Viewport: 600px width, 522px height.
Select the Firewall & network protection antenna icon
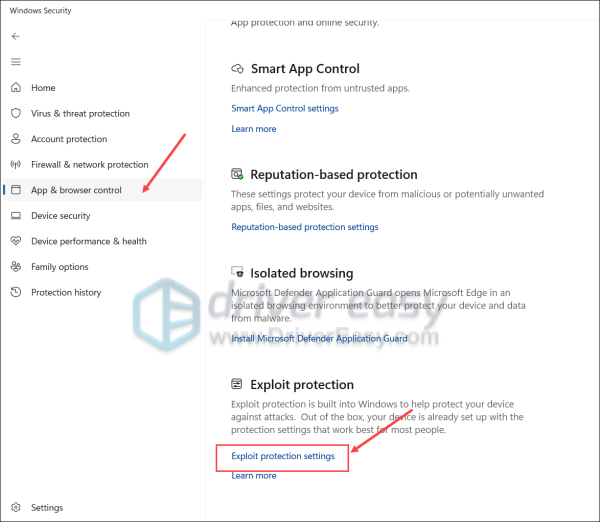[x=16, y=165]
